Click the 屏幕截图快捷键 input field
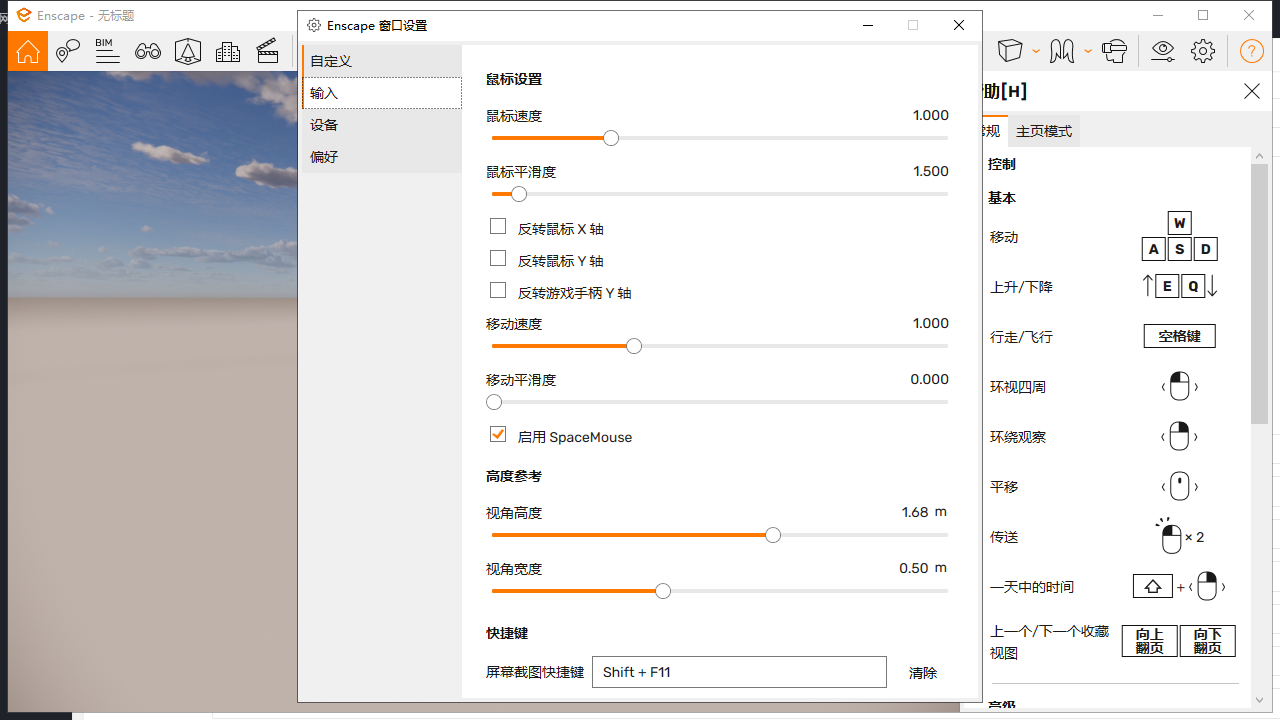 click(x=739, y=672)
